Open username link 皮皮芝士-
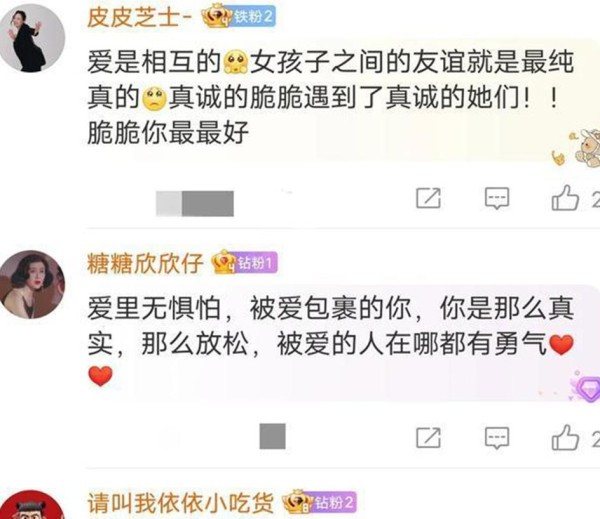 [140, 18]
